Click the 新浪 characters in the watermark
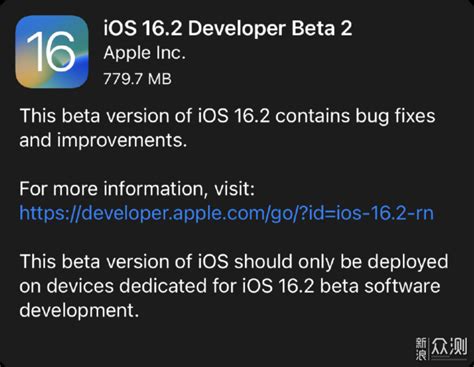The height and width of the screenshot is (367, 474). 421,349
